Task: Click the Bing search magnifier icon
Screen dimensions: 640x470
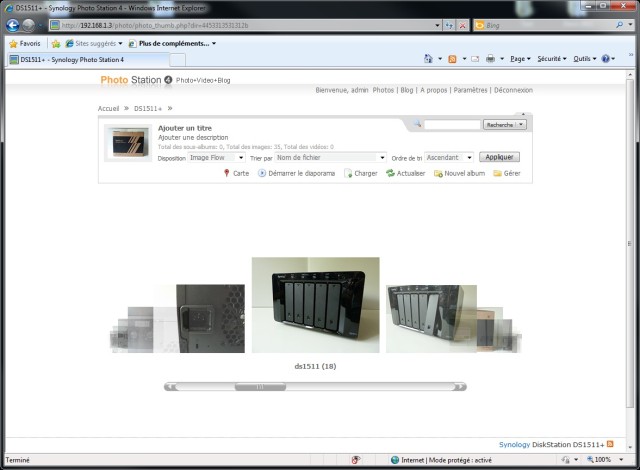Action: coord(620,25)
